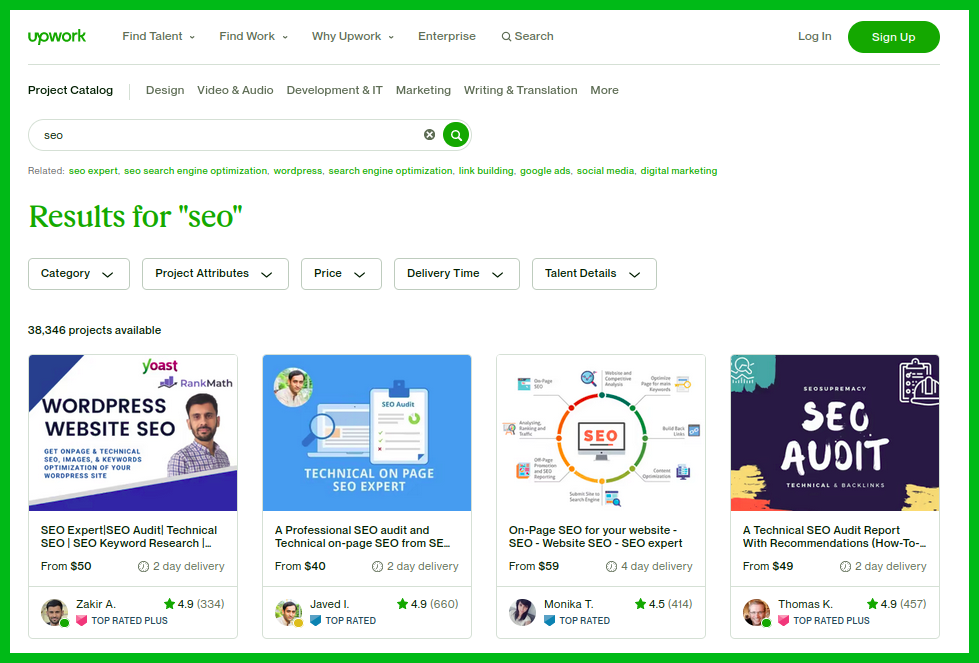Click Zakir A.'s Top Rated Plus badge

(122, 621)
